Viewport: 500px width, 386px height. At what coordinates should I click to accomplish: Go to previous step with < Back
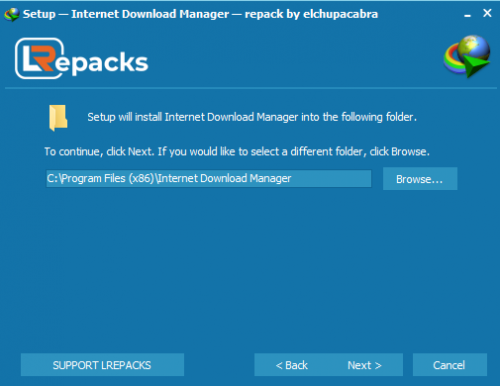292,365
